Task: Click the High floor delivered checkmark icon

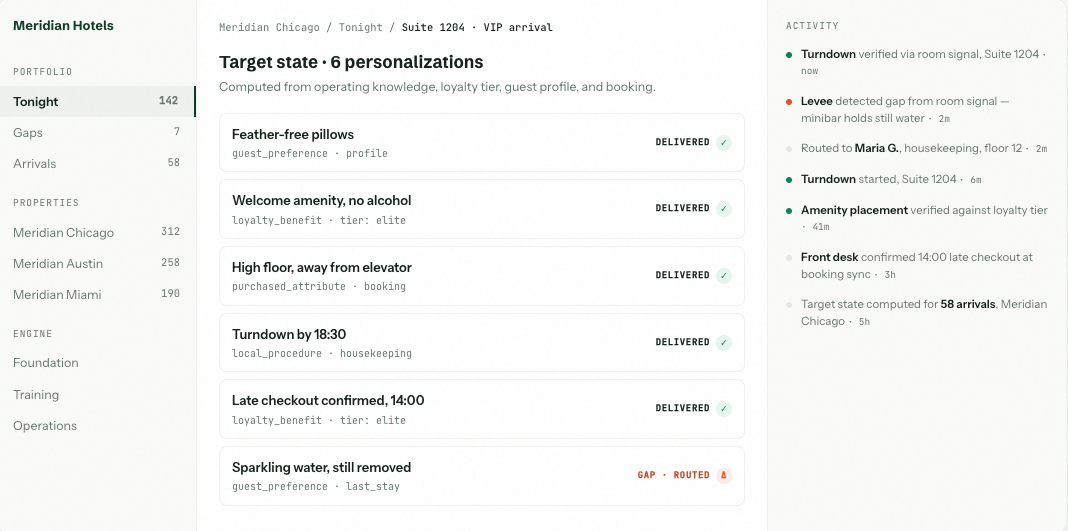Action: coord(723,275)
